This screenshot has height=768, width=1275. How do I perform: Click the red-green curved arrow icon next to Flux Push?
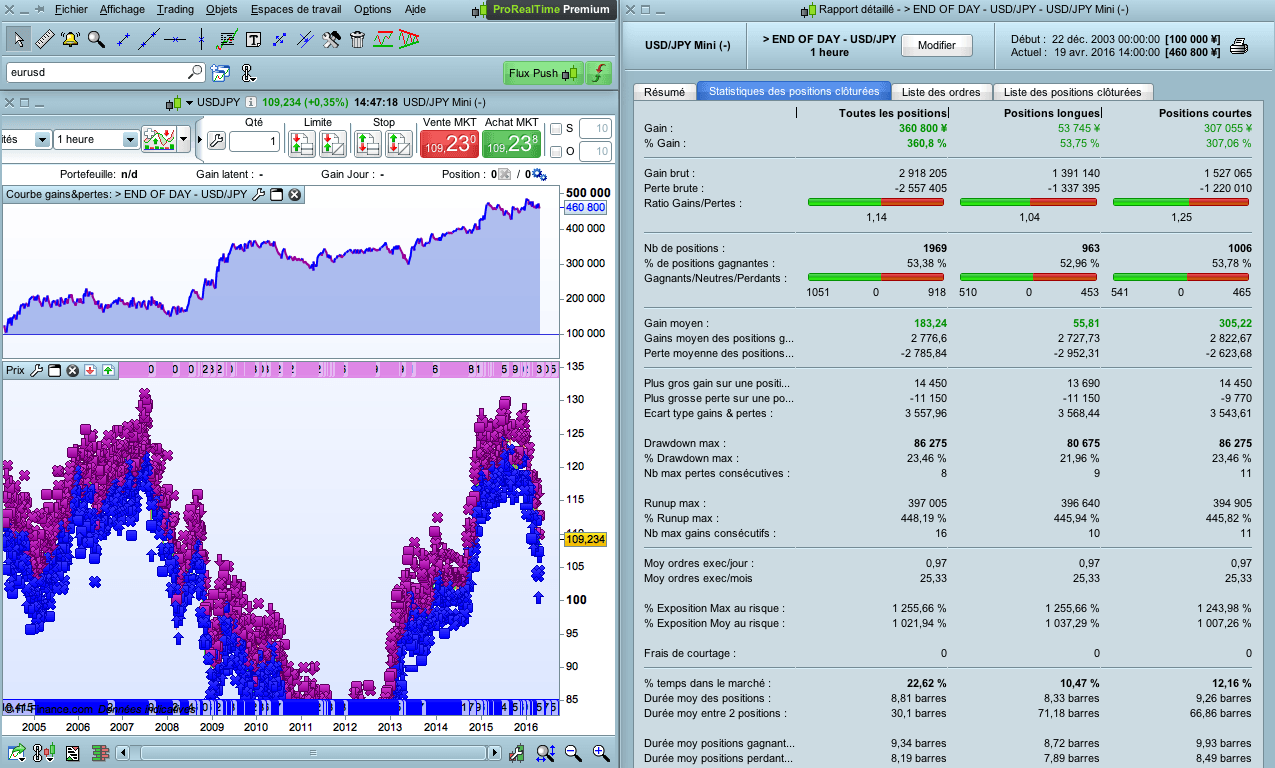click(599, 73)
